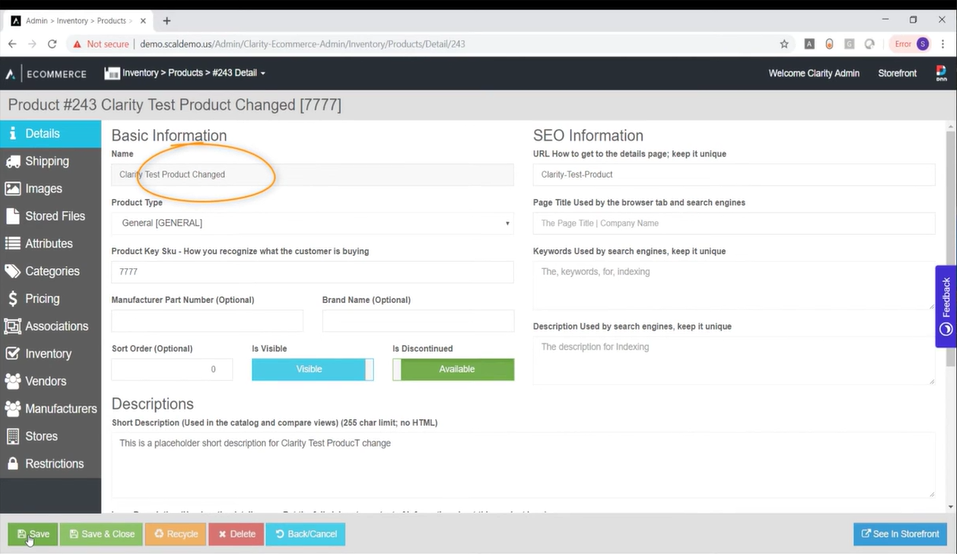Click the Recycle button
The height and width of the screenshot is (554, 957).
pos(176,534)
